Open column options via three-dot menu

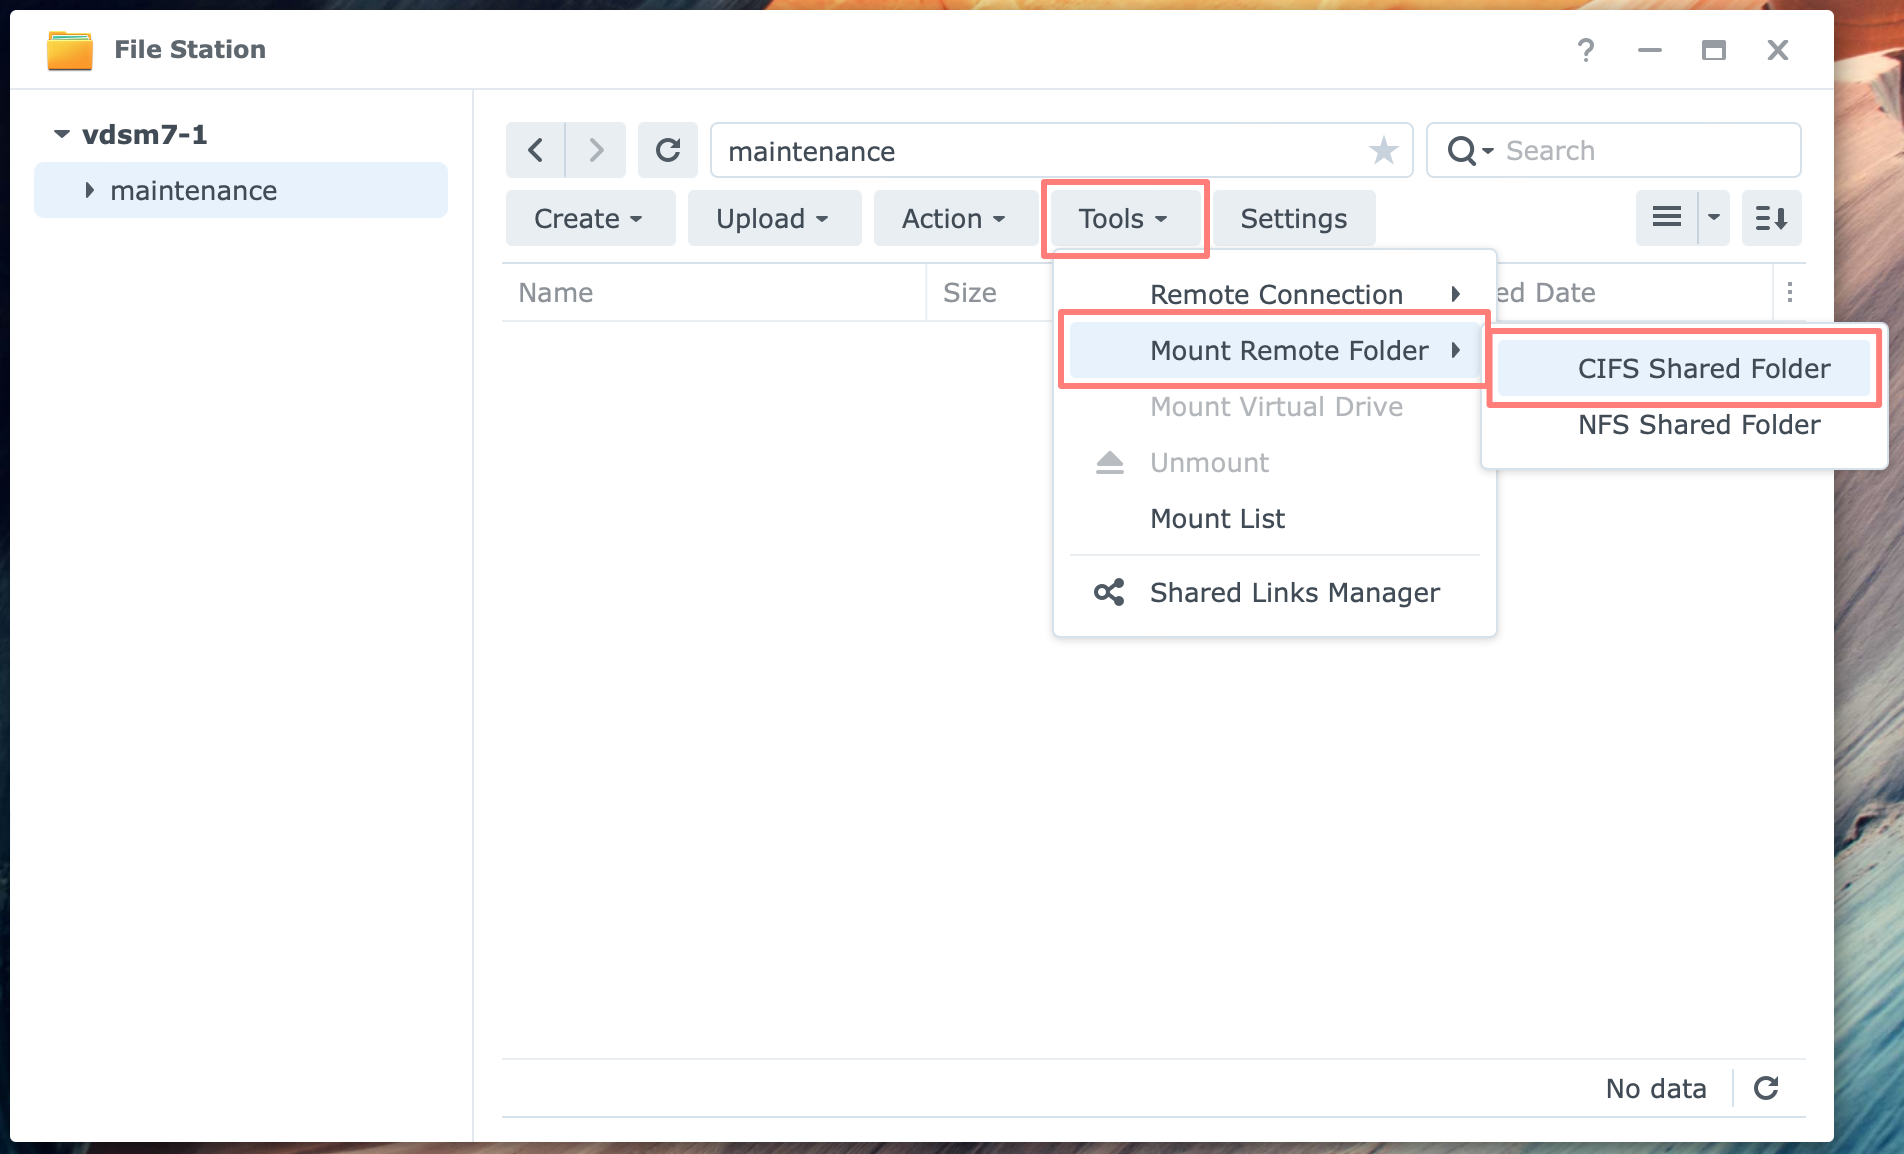1790,292
